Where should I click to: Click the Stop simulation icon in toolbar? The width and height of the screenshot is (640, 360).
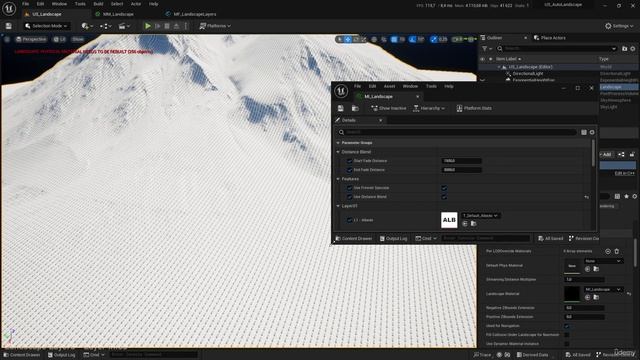[x=167, y=26]
